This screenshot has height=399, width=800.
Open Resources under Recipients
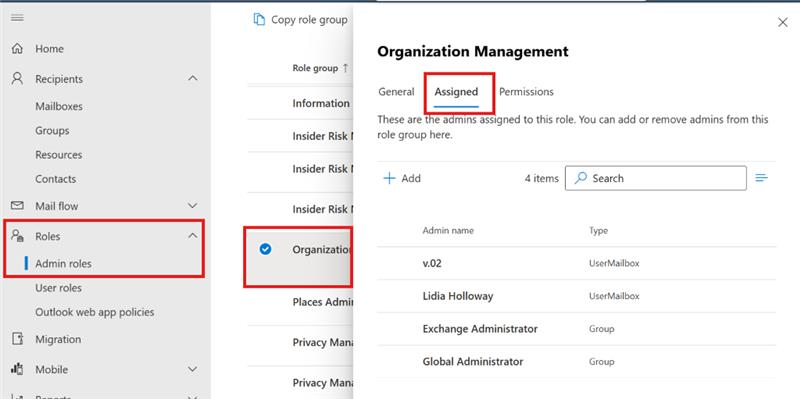coord(59,155)
